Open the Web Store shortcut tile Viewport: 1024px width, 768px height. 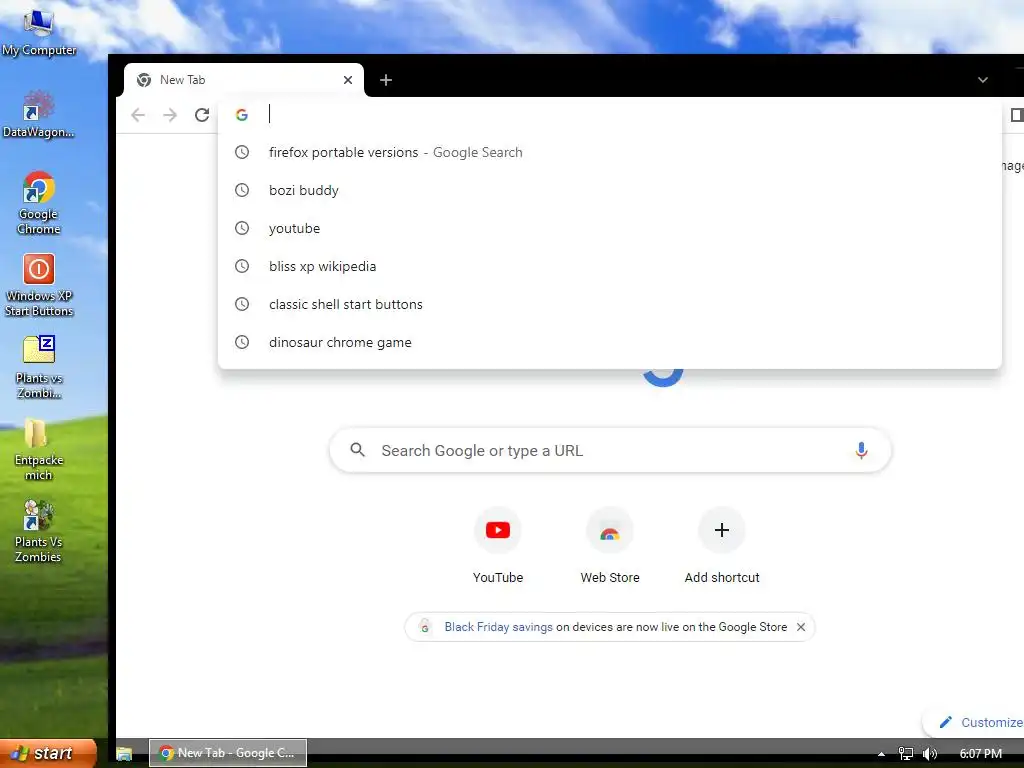click(x=610, y=546)
